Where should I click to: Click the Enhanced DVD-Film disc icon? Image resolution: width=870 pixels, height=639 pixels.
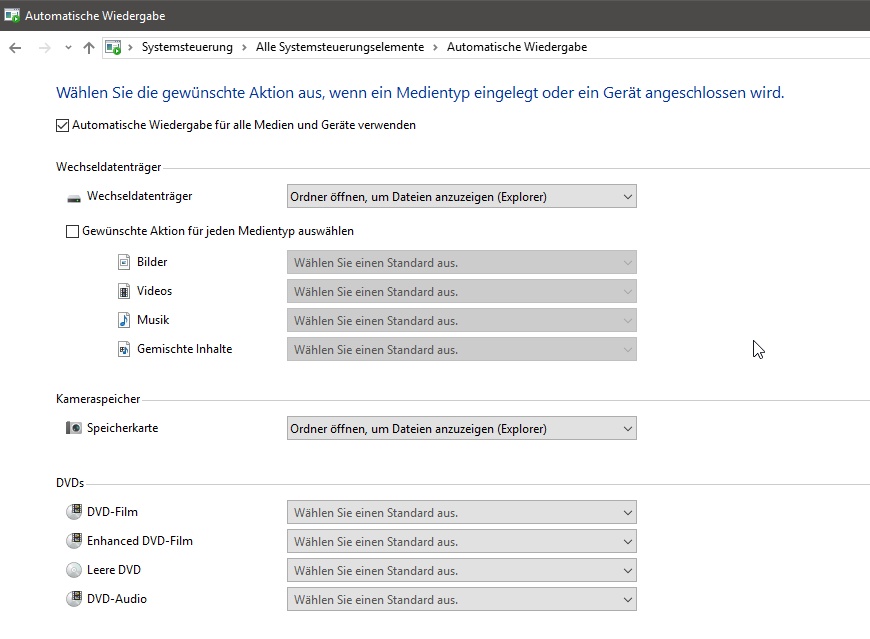[x=73, y=541]
